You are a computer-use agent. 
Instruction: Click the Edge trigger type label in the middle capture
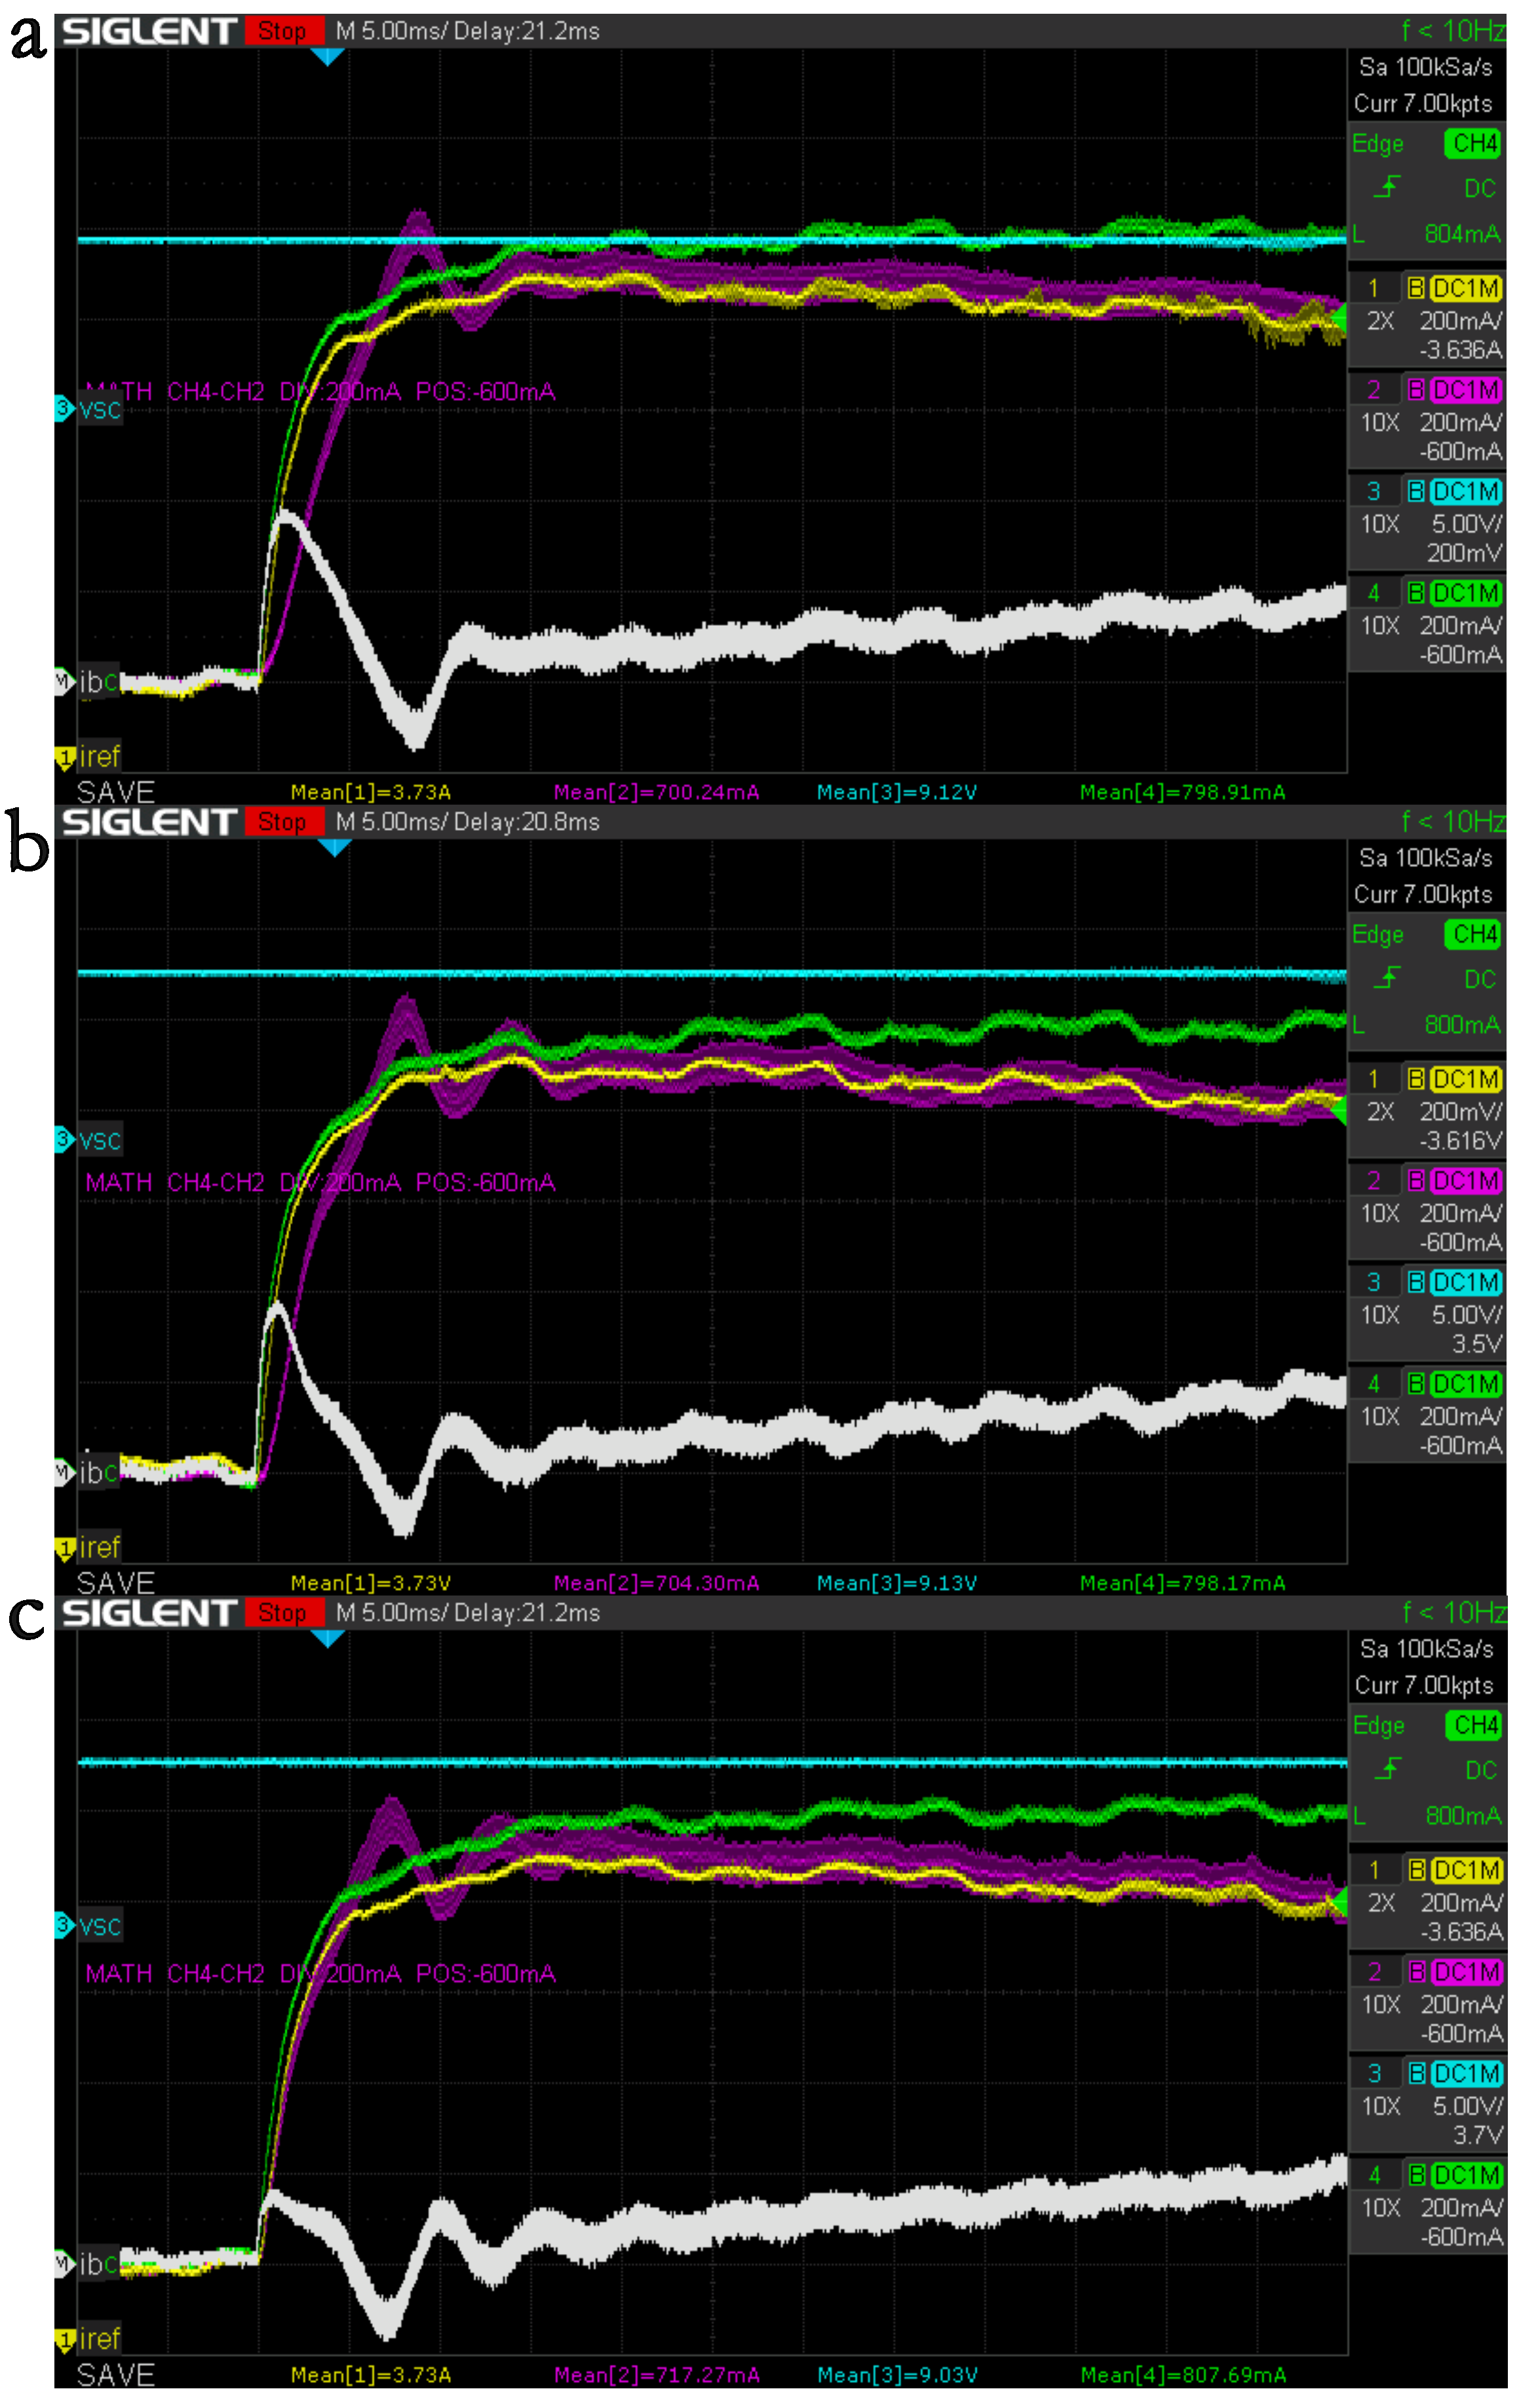1378,935
